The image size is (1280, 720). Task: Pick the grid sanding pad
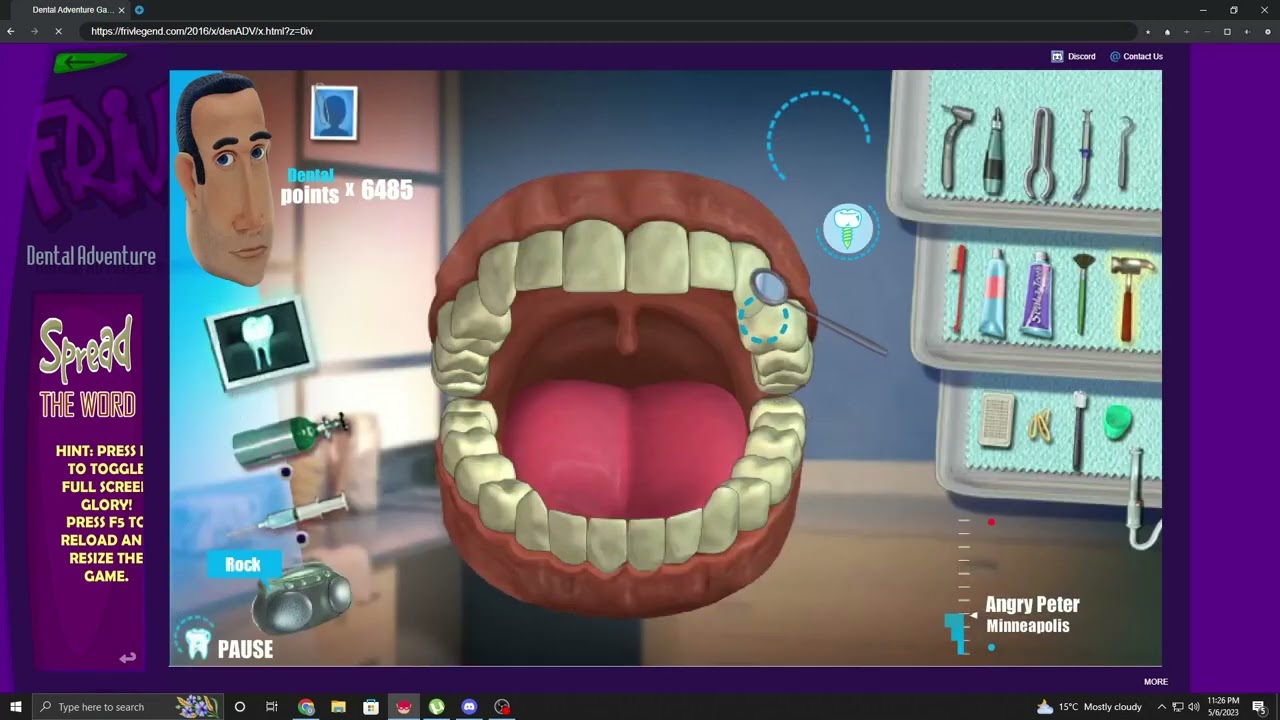coord(996,420)
